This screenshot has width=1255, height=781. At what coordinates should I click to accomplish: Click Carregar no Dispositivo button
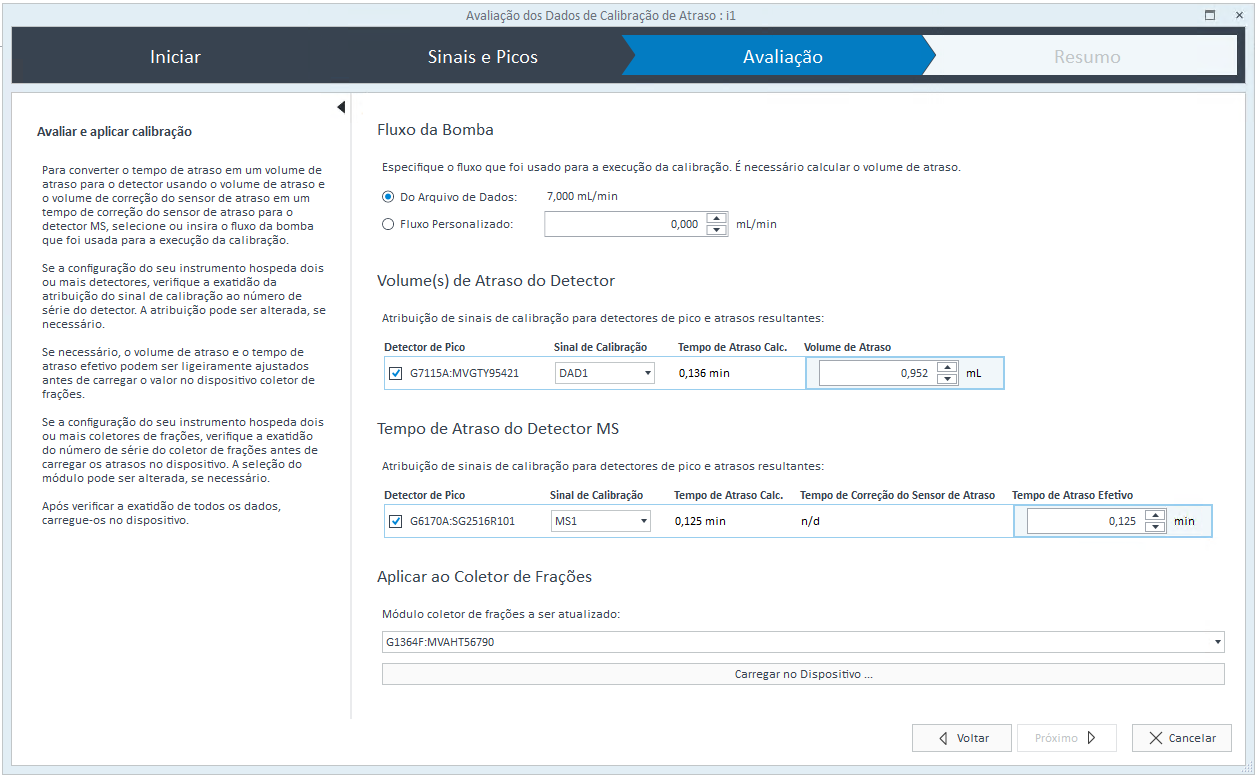coord(803,674)
